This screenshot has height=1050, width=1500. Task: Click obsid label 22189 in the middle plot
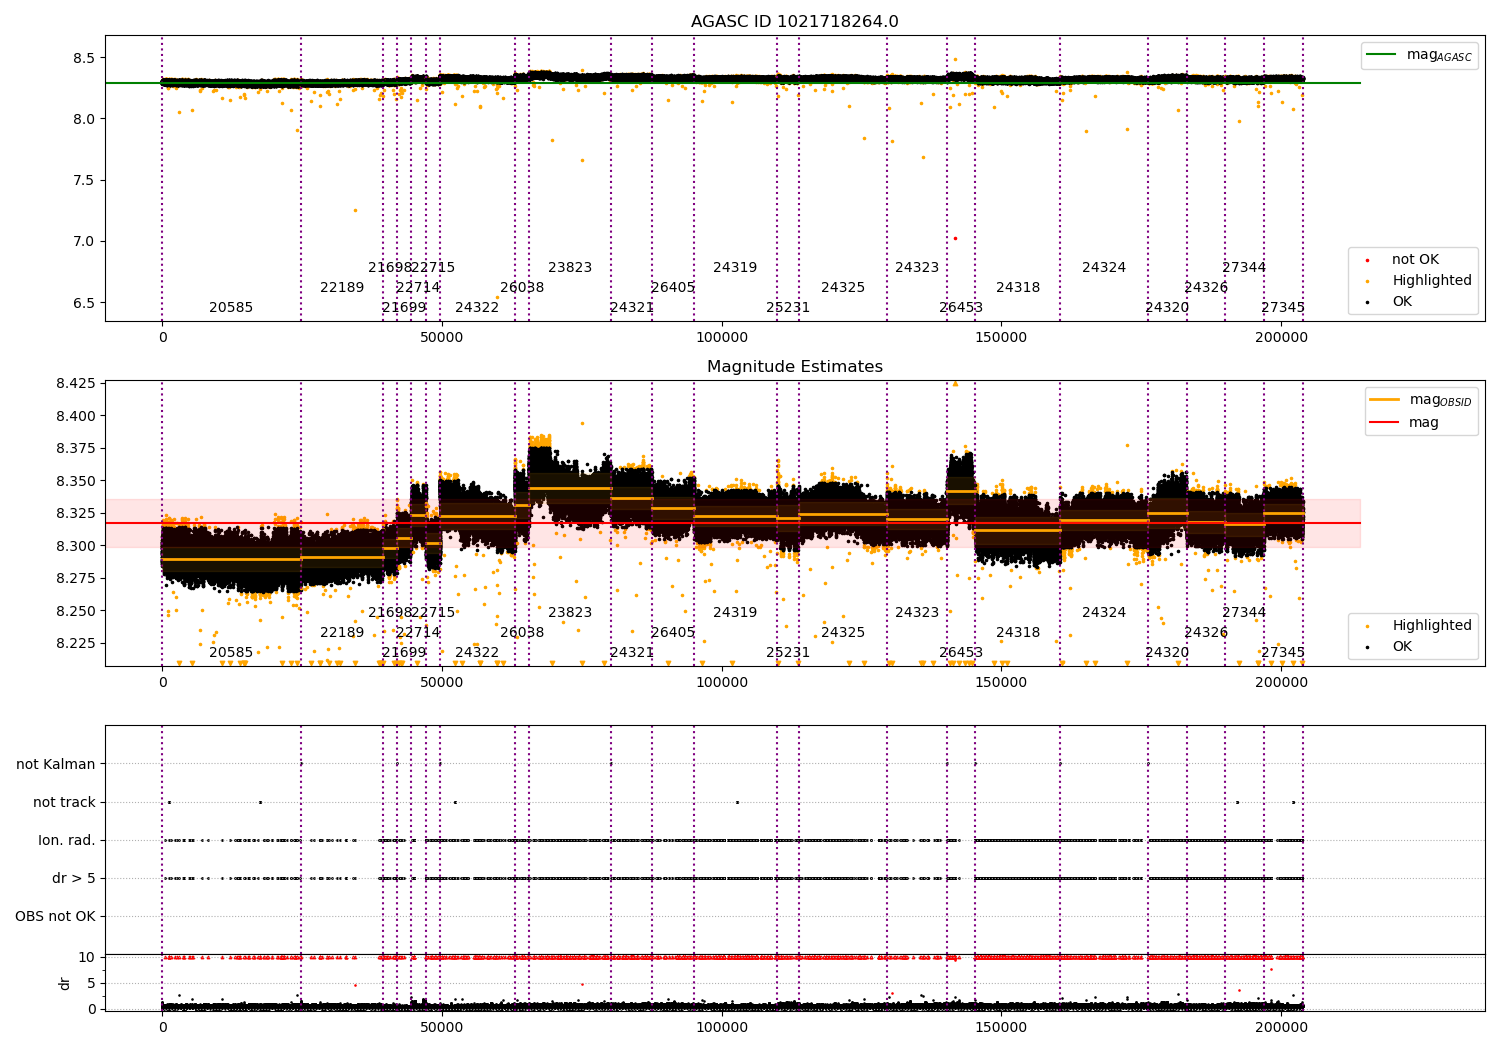point(342,633)
